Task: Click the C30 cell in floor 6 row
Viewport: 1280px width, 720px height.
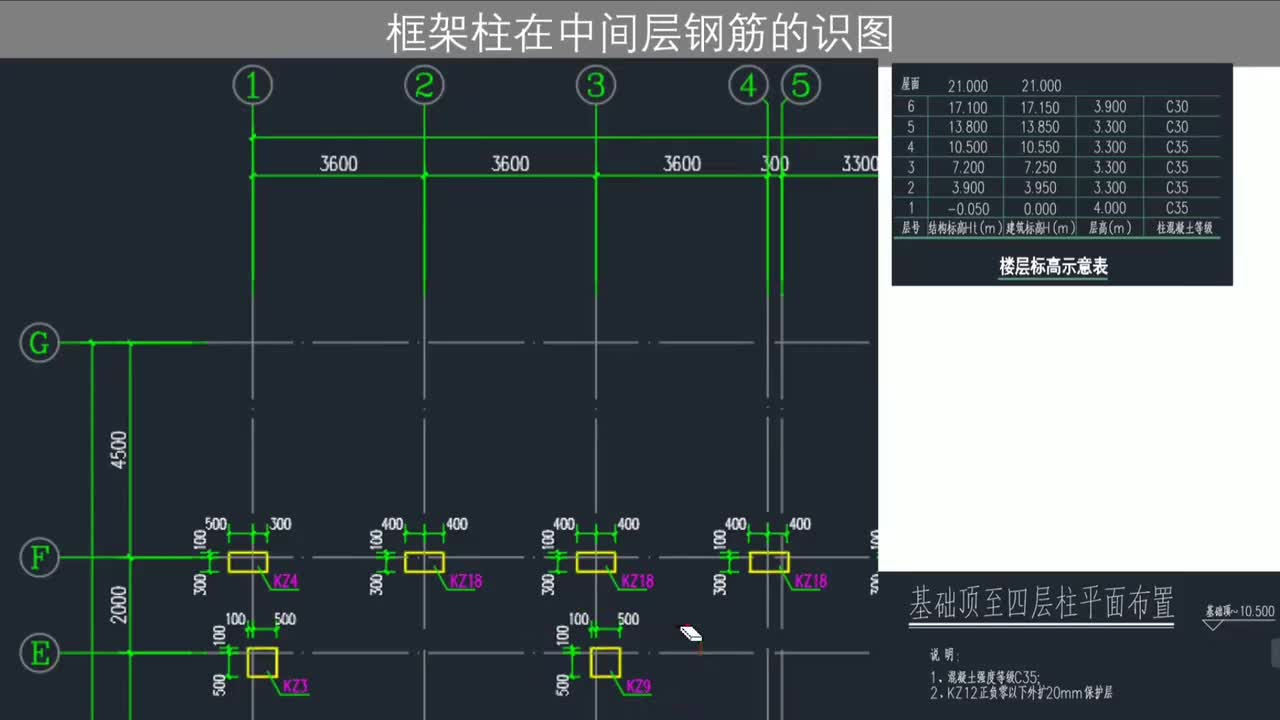Action: [1177, 107]
